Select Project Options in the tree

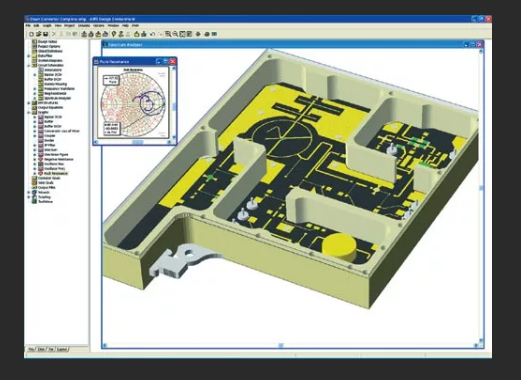[49, 46]
